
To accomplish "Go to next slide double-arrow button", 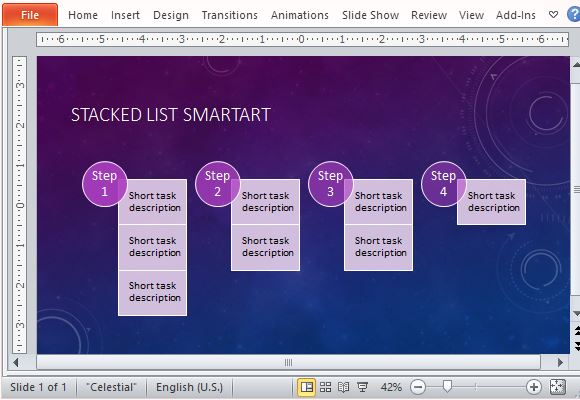I will coord(577,346).
